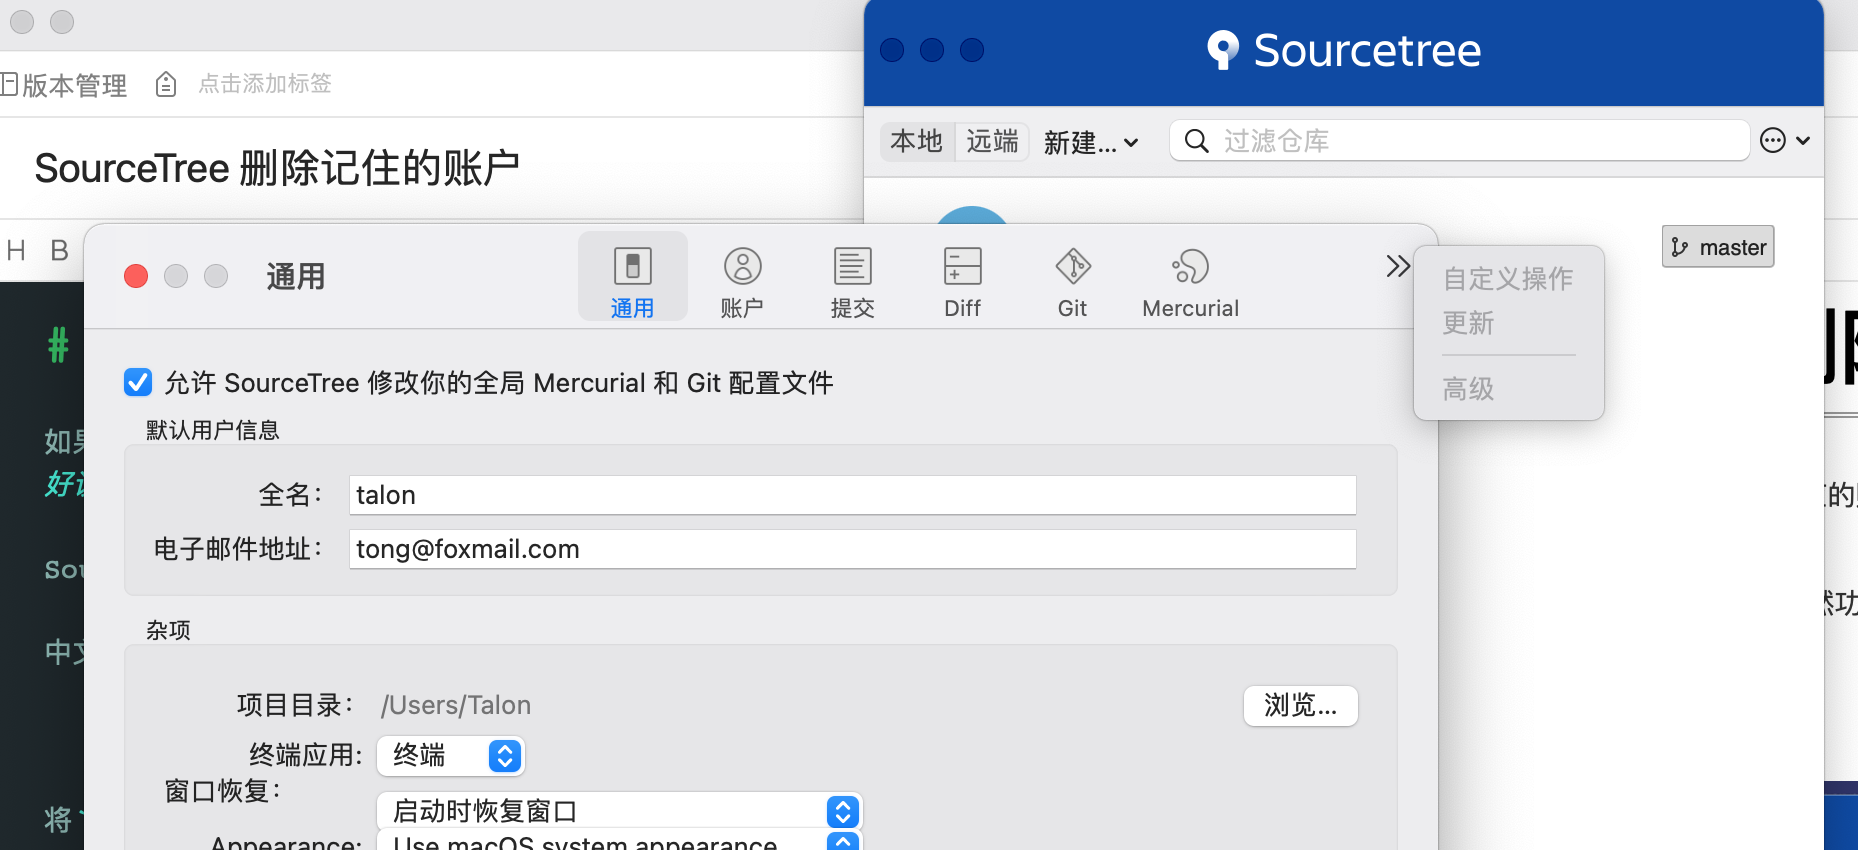Close the preferences window with red button
1858x850 pixels.
pyautogui.click(x=136, y=276)
